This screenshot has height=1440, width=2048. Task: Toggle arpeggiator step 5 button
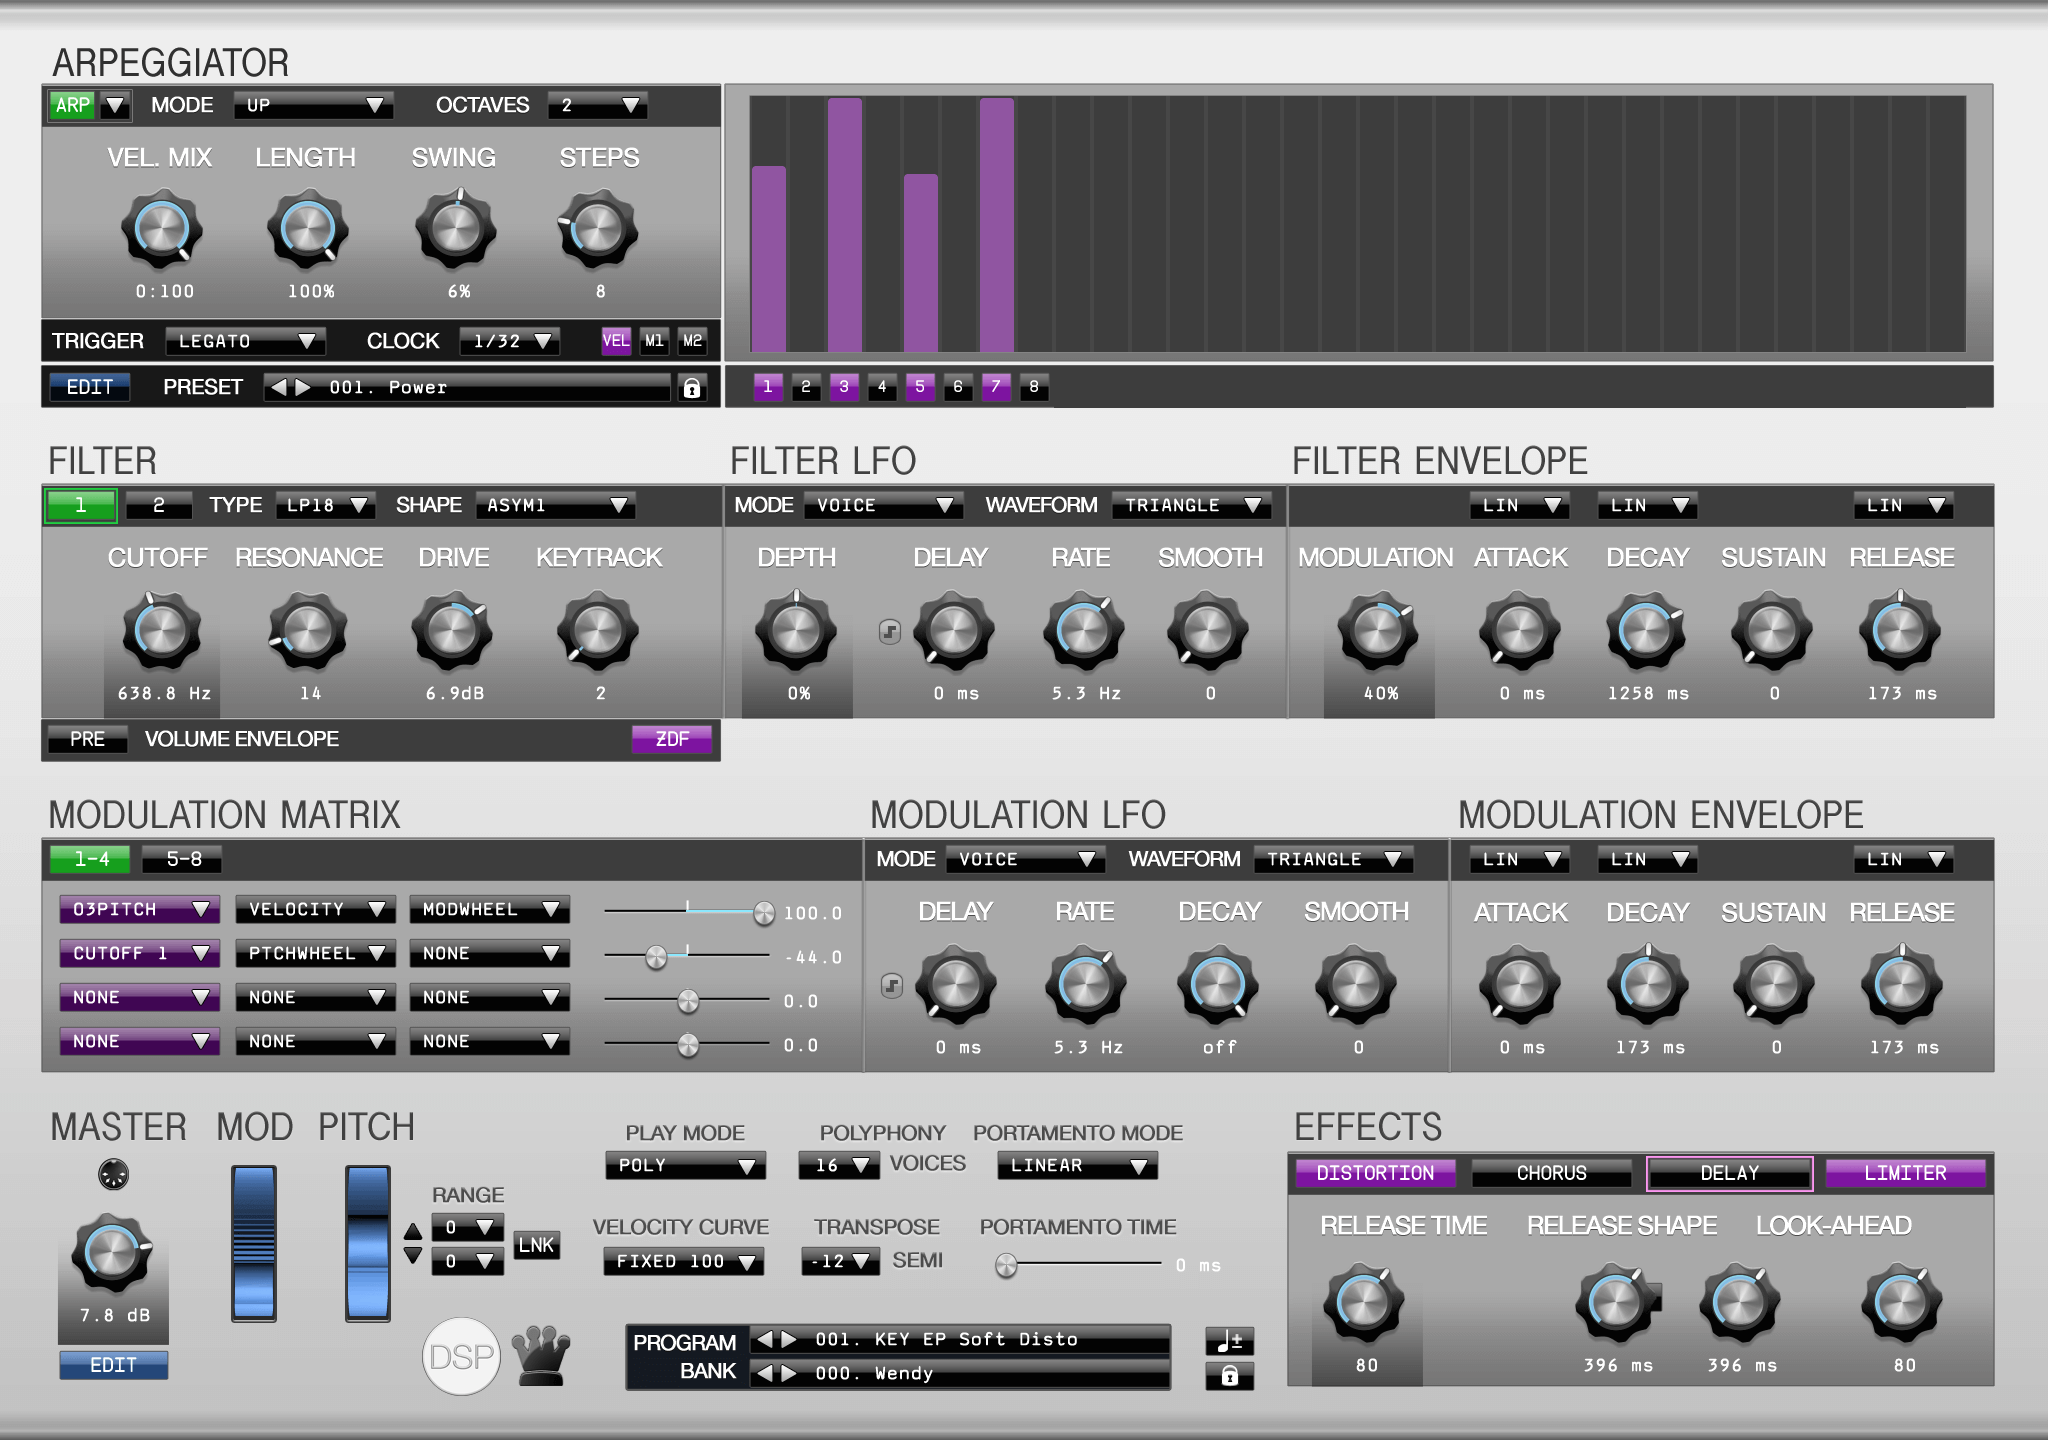[919, 387]
